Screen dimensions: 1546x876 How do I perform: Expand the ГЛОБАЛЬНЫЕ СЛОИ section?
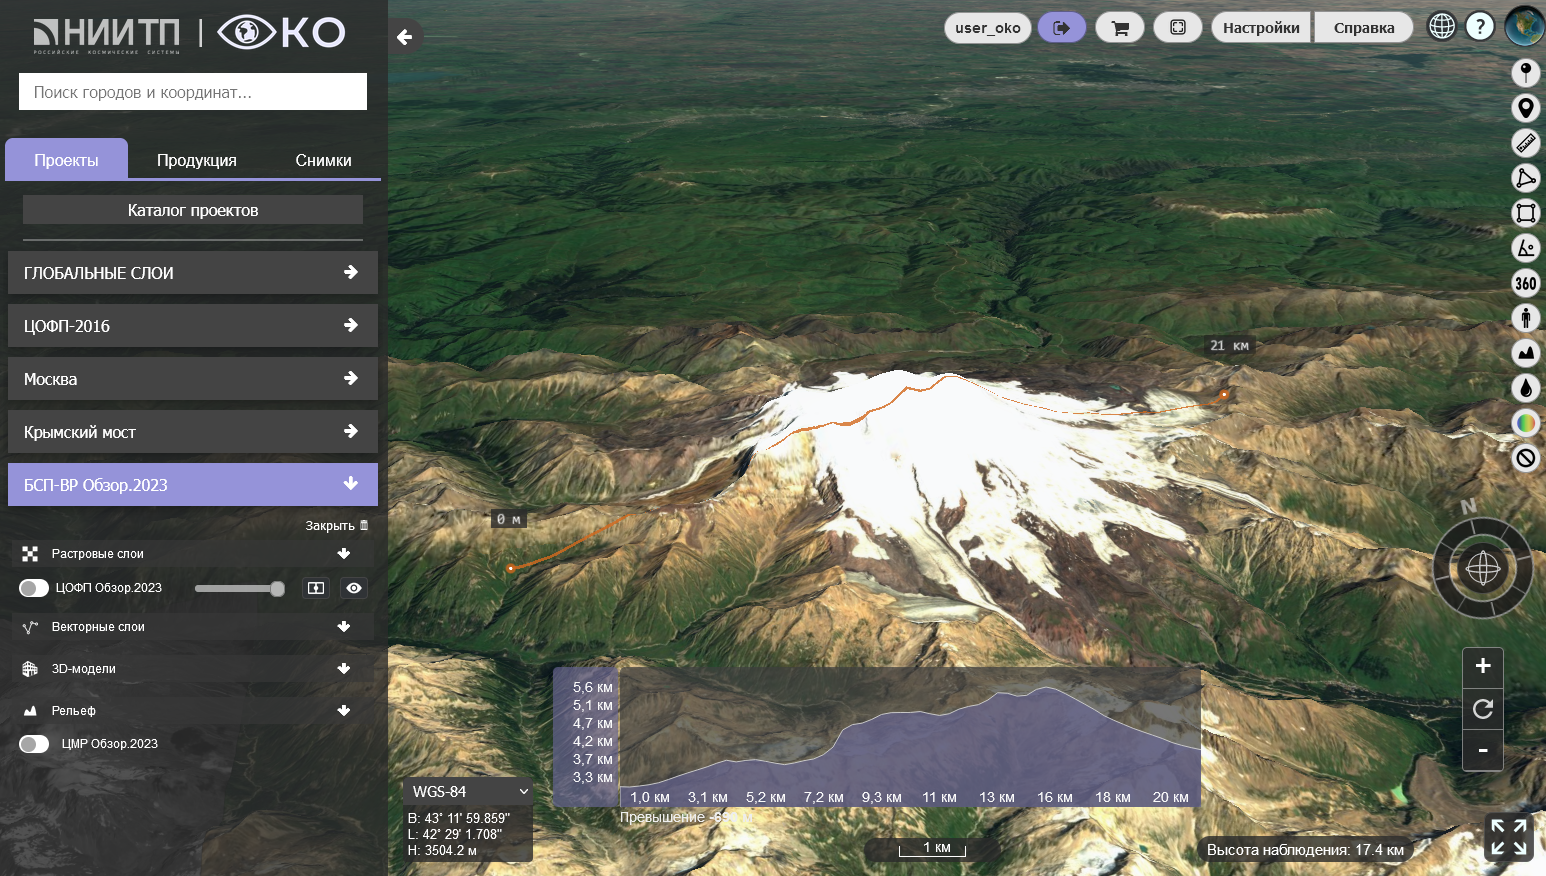193,273
